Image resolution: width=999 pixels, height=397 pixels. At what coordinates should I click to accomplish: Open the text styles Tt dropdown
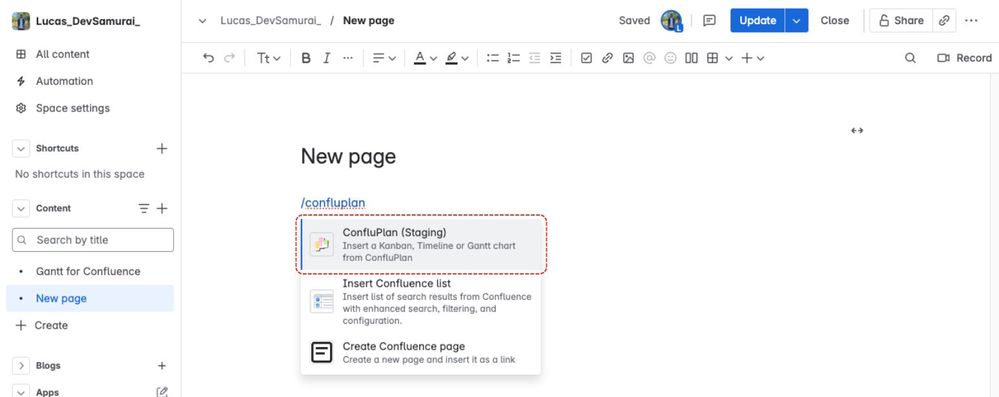pos(268,58)
